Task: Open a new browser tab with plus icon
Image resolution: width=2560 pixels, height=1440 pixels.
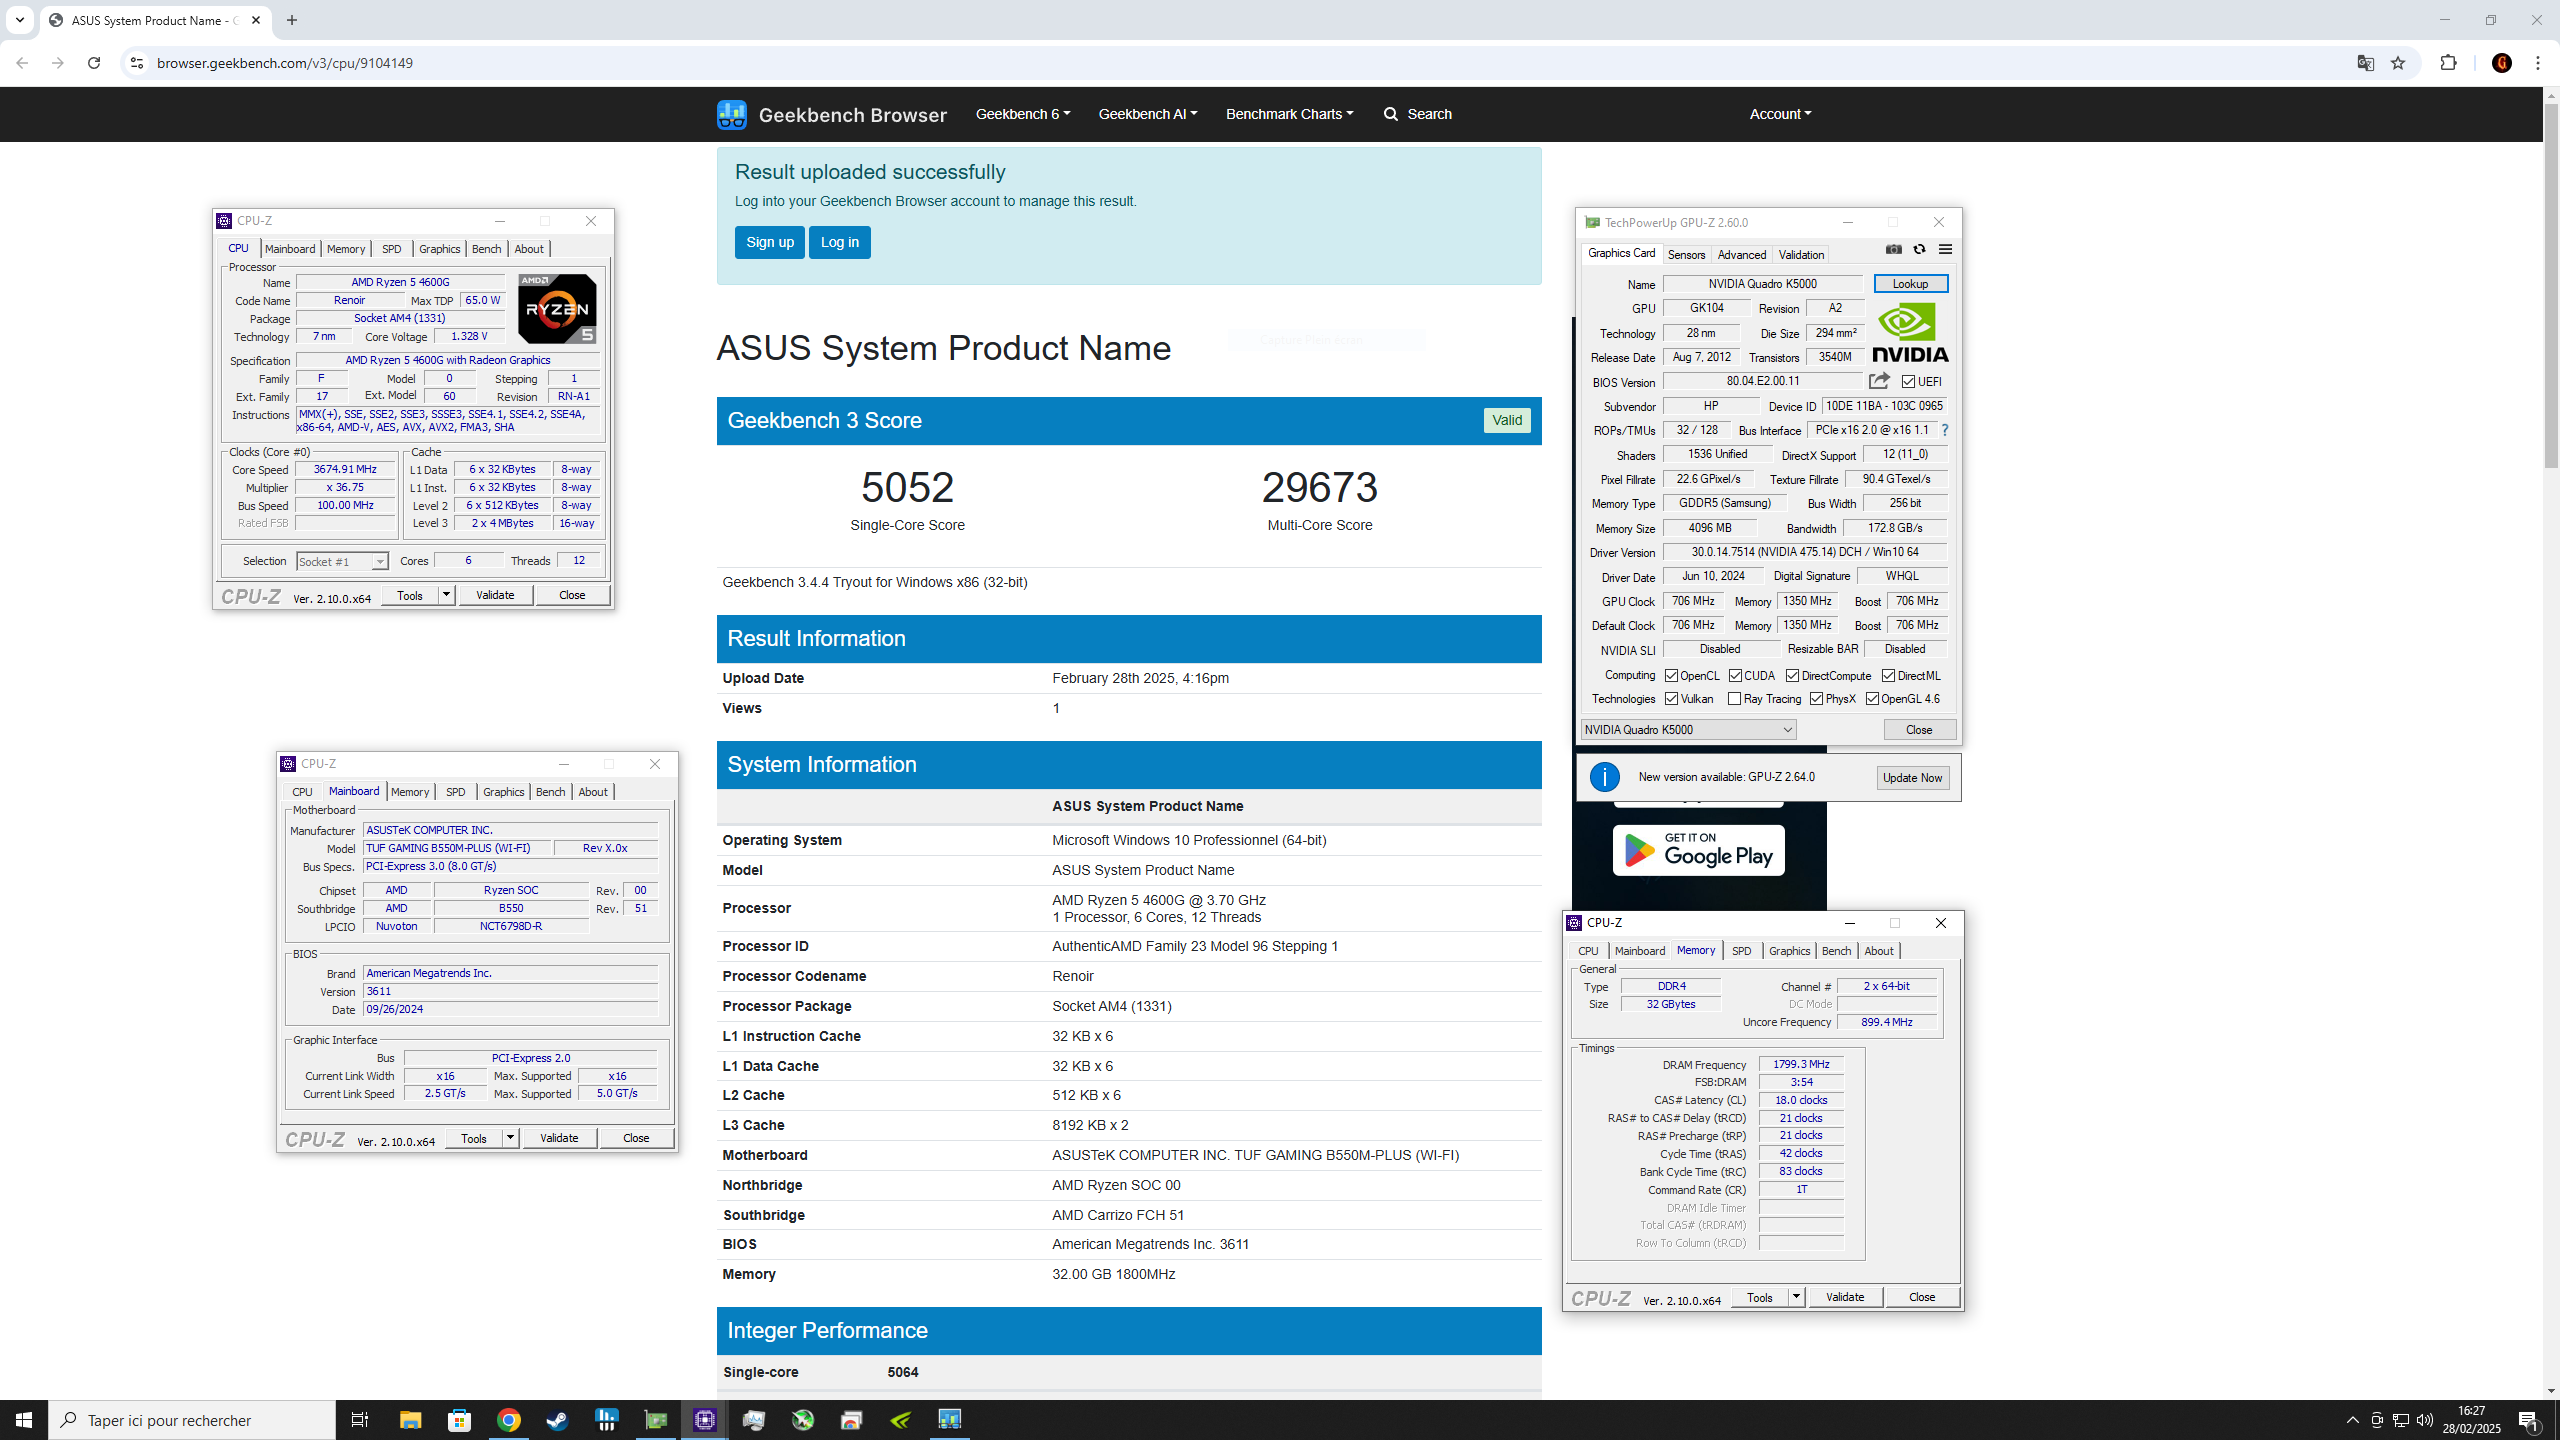Action: (x=292, y=20)
